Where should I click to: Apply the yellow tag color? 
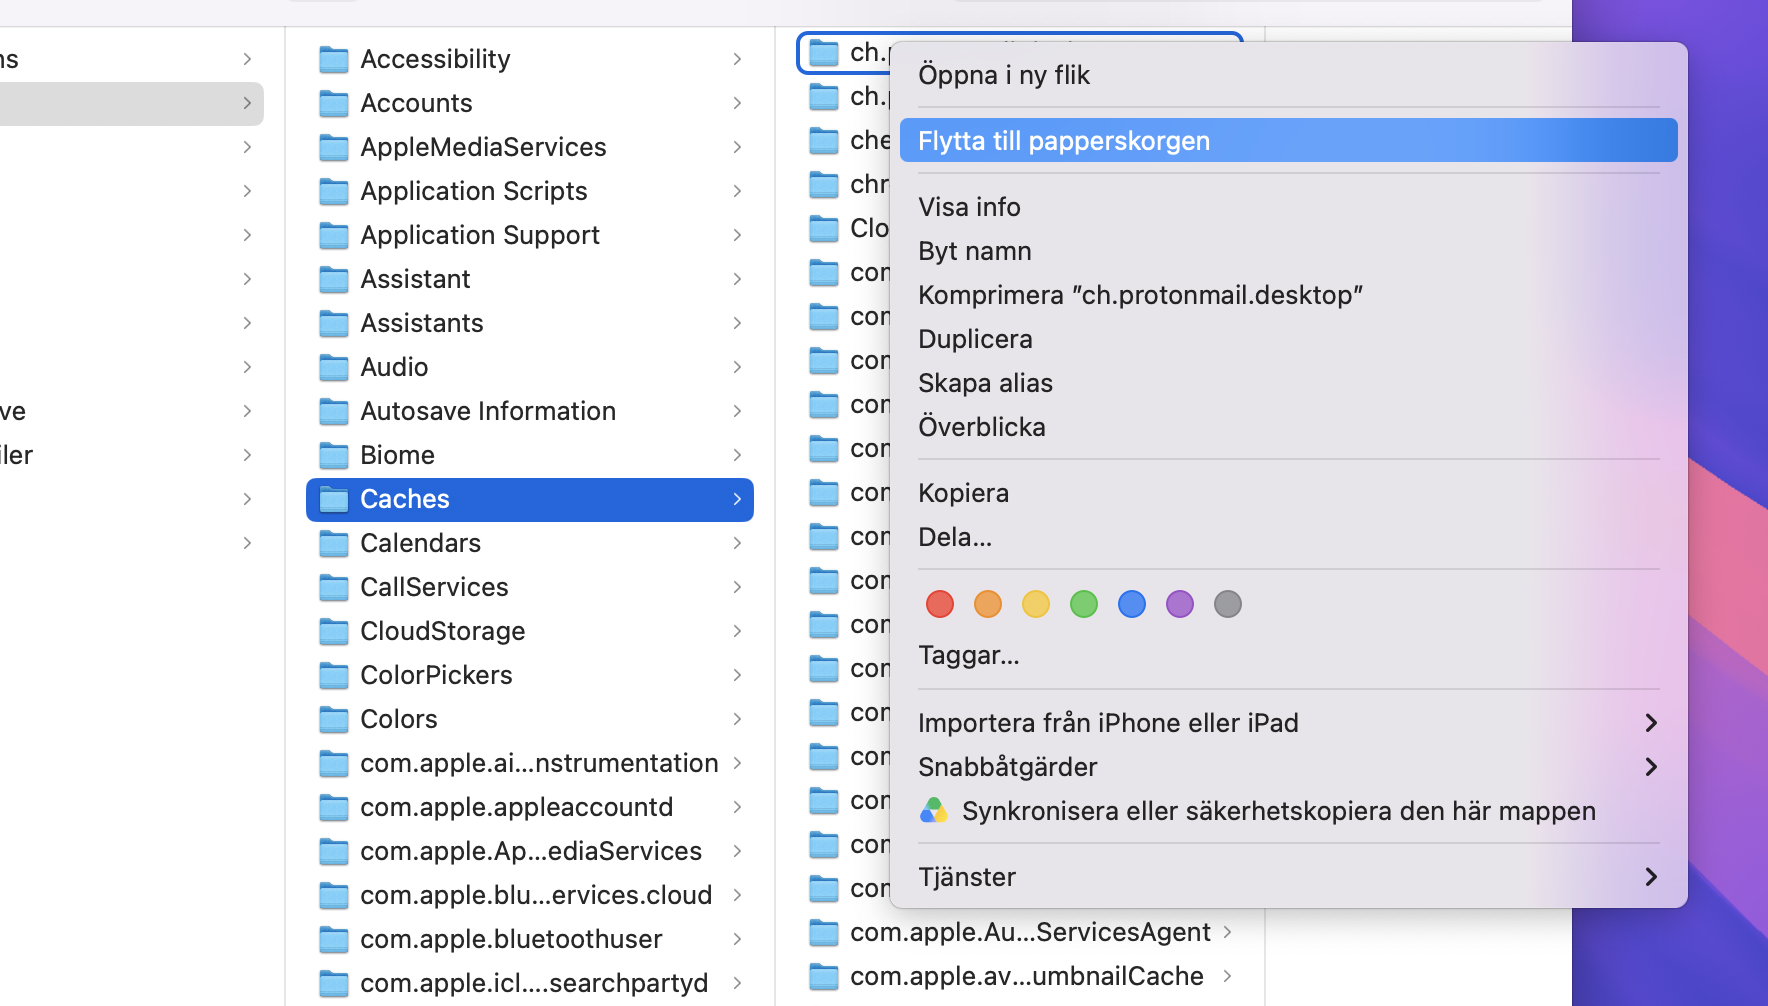pyautogui.click(x=1036, y=604)
